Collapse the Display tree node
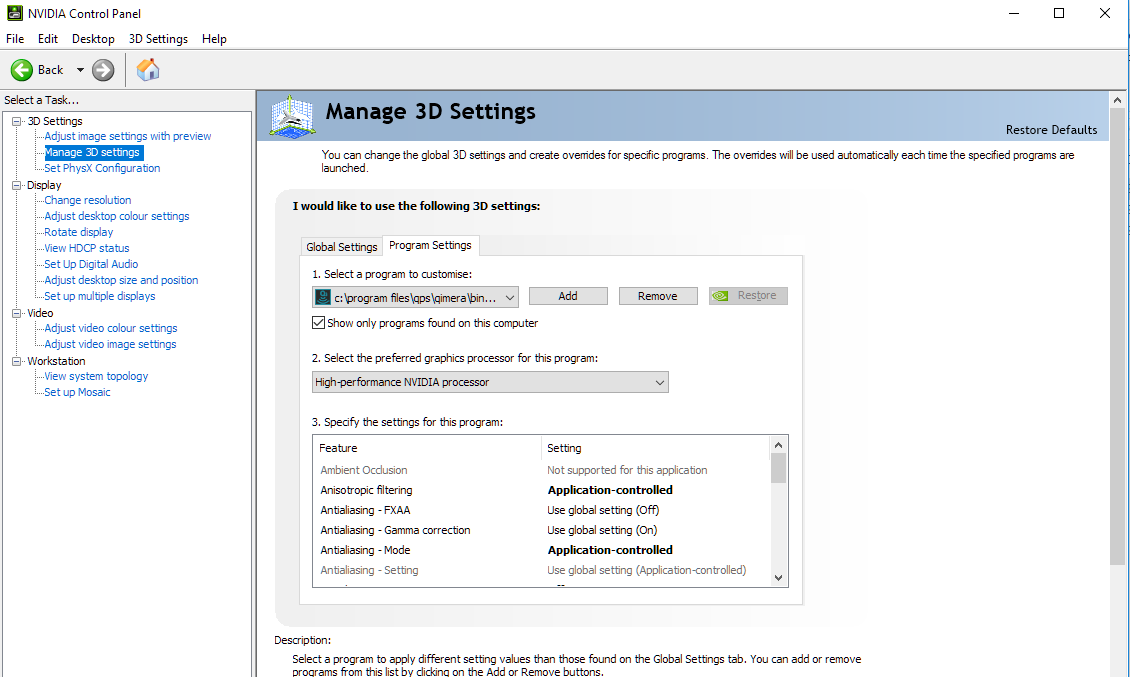 click(x=16, y=185)
